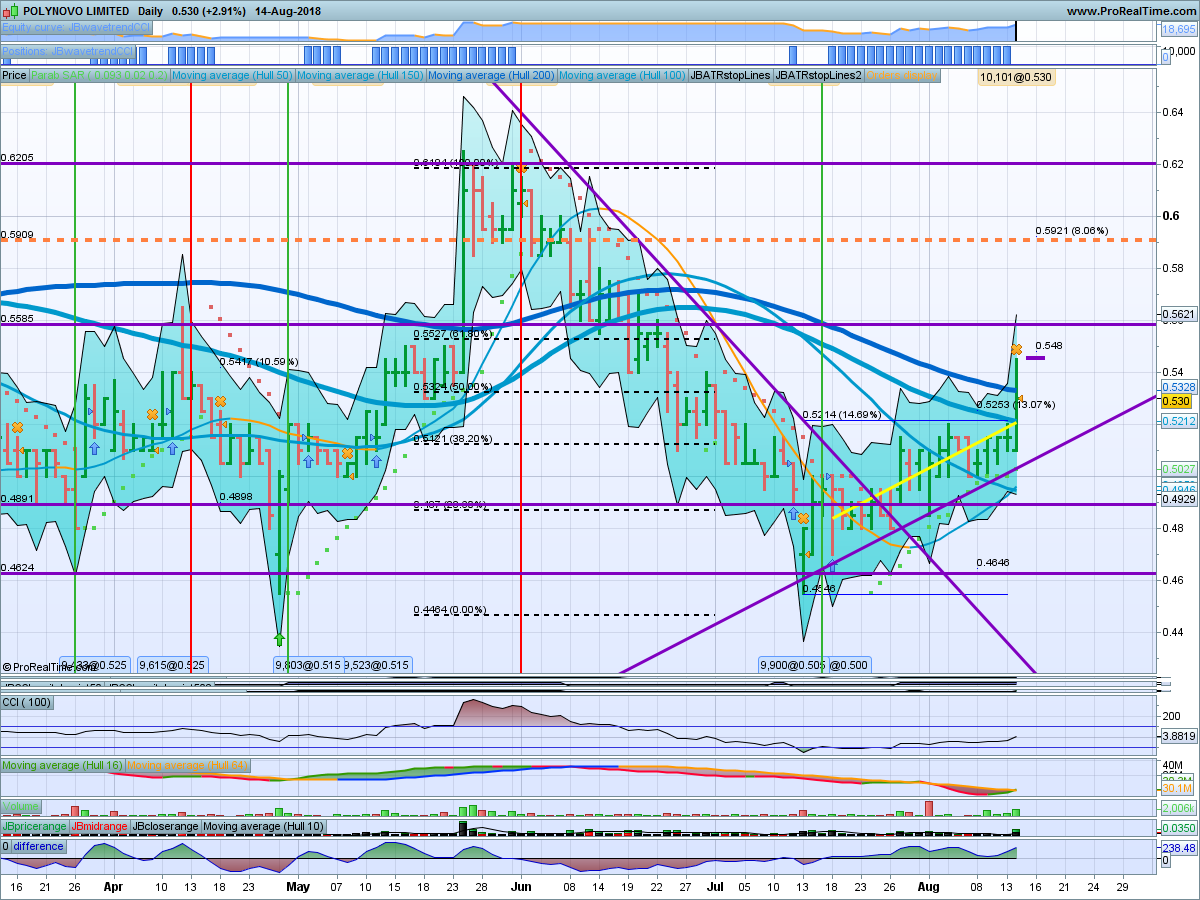Screen dimensions: 1200x900
Task: Click the 0.5328 price axis tag
Action: coord(1180,386)
